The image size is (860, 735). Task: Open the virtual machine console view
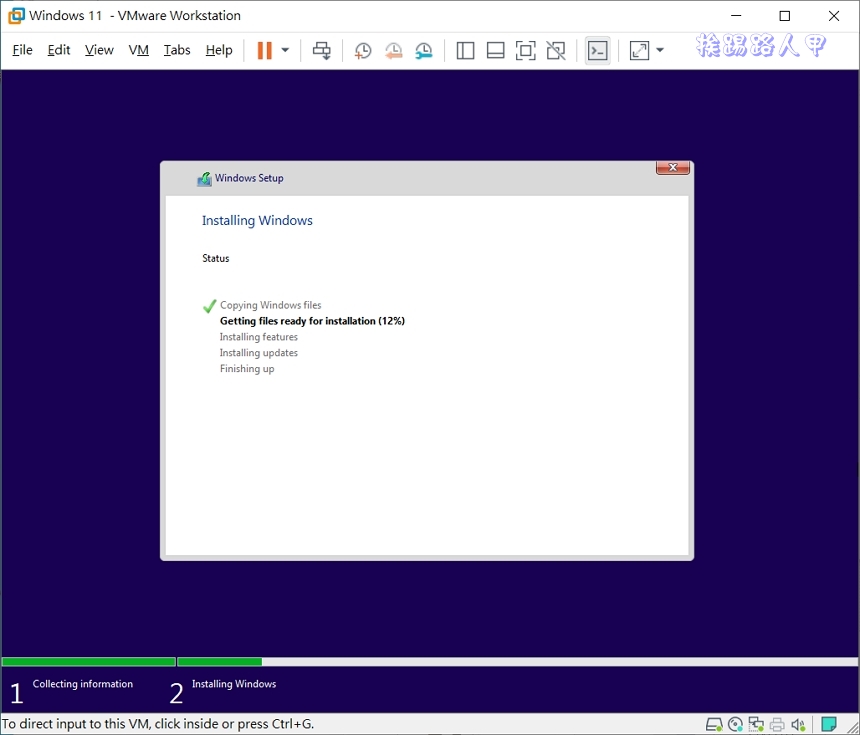597,50
